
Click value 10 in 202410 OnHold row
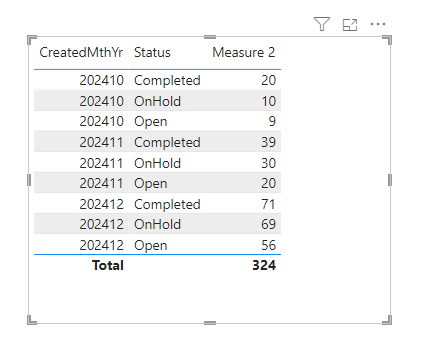click(268, 101)
